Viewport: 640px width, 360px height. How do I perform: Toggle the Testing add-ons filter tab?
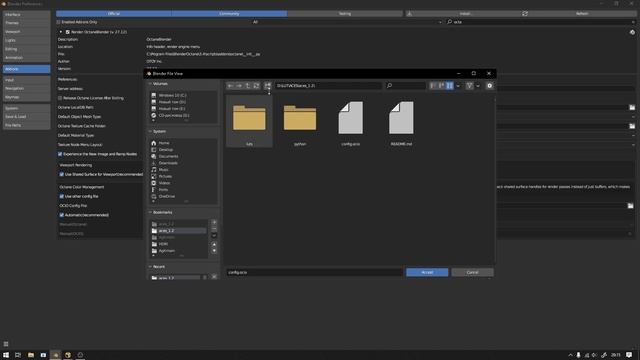pyautogui.click(x=345, y=13)
